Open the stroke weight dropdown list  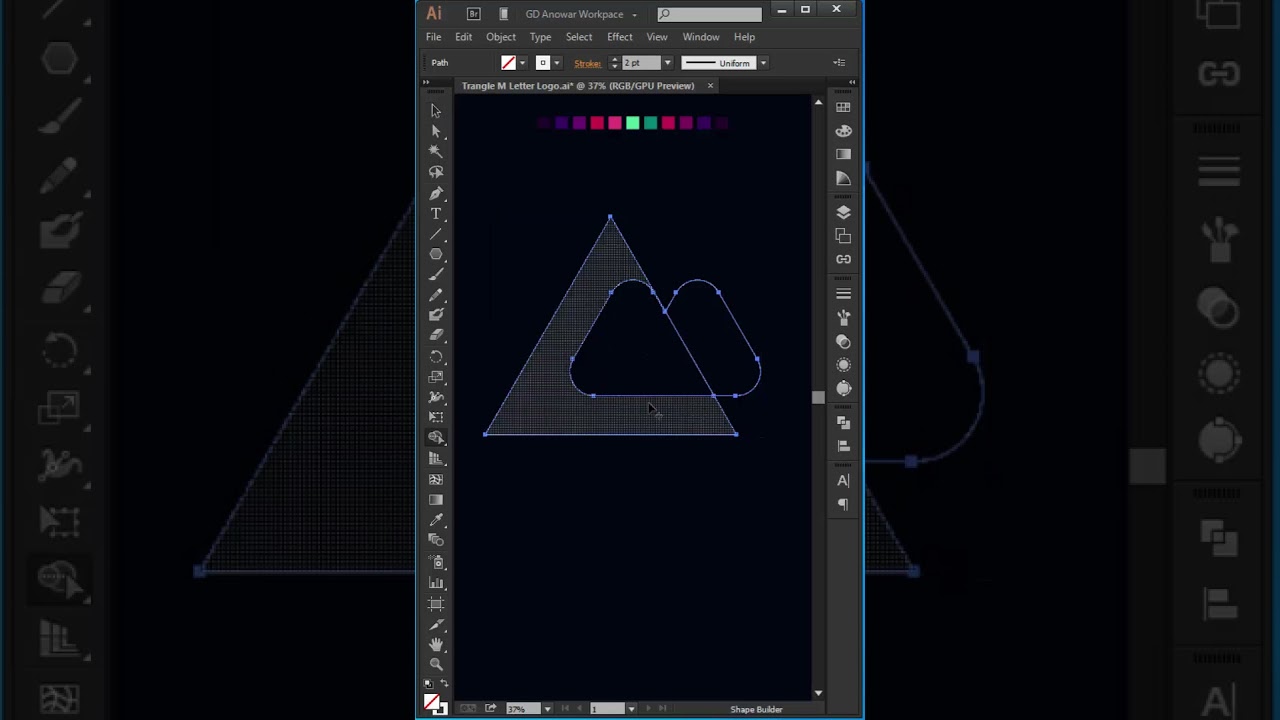point(668,63)
